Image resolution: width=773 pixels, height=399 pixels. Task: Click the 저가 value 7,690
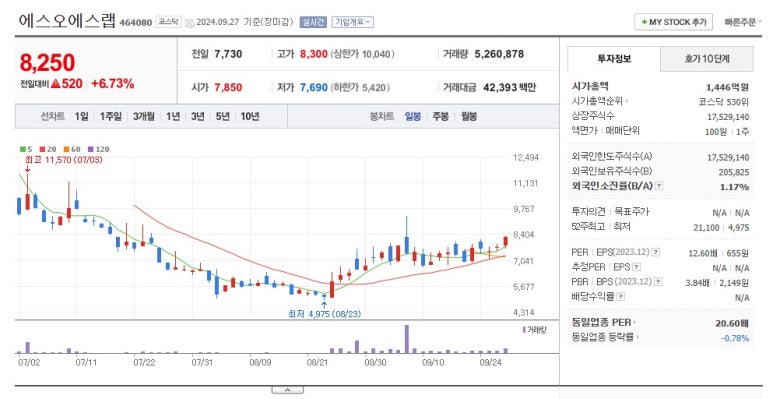pos(314,88)
